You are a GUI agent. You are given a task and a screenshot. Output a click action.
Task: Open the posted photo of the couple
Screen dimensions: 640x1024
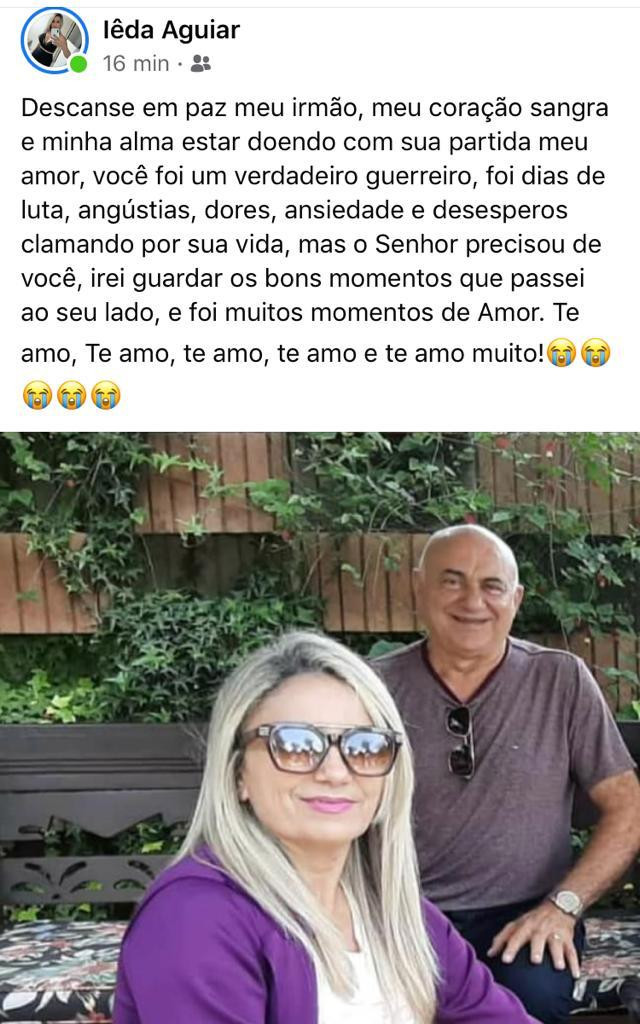pos(320,728)
